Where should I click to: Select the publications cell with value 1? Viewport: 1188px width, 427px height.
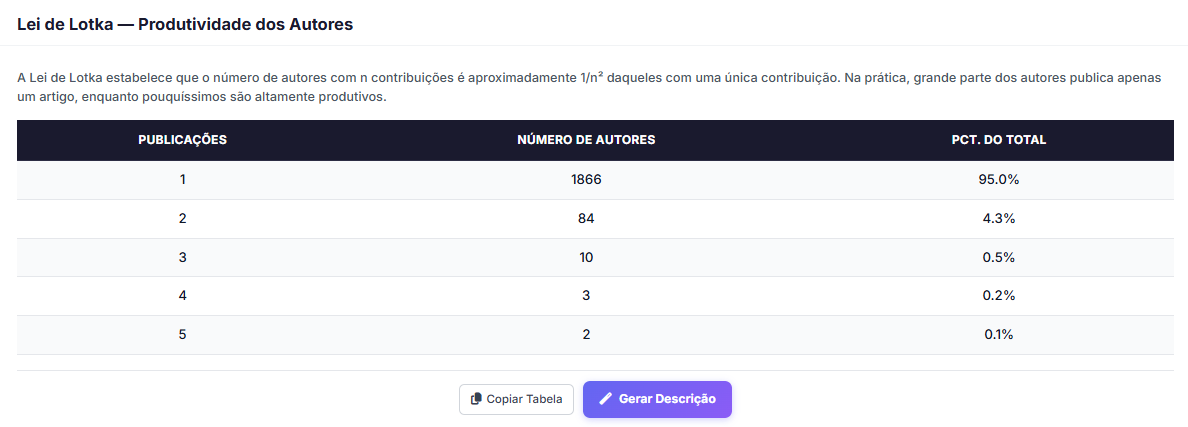pos(182,180)
